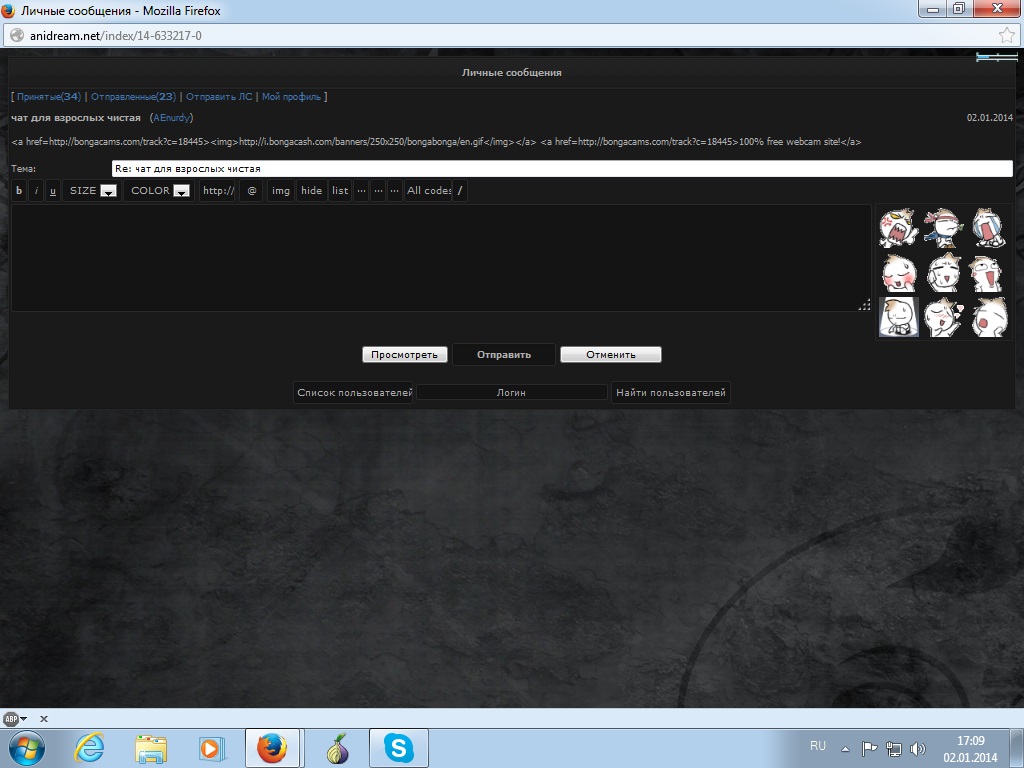The image size is (1024, 768).
Task: Open the SIZE dropdown in the editor toolbar
Action: (x=92, y=191)
